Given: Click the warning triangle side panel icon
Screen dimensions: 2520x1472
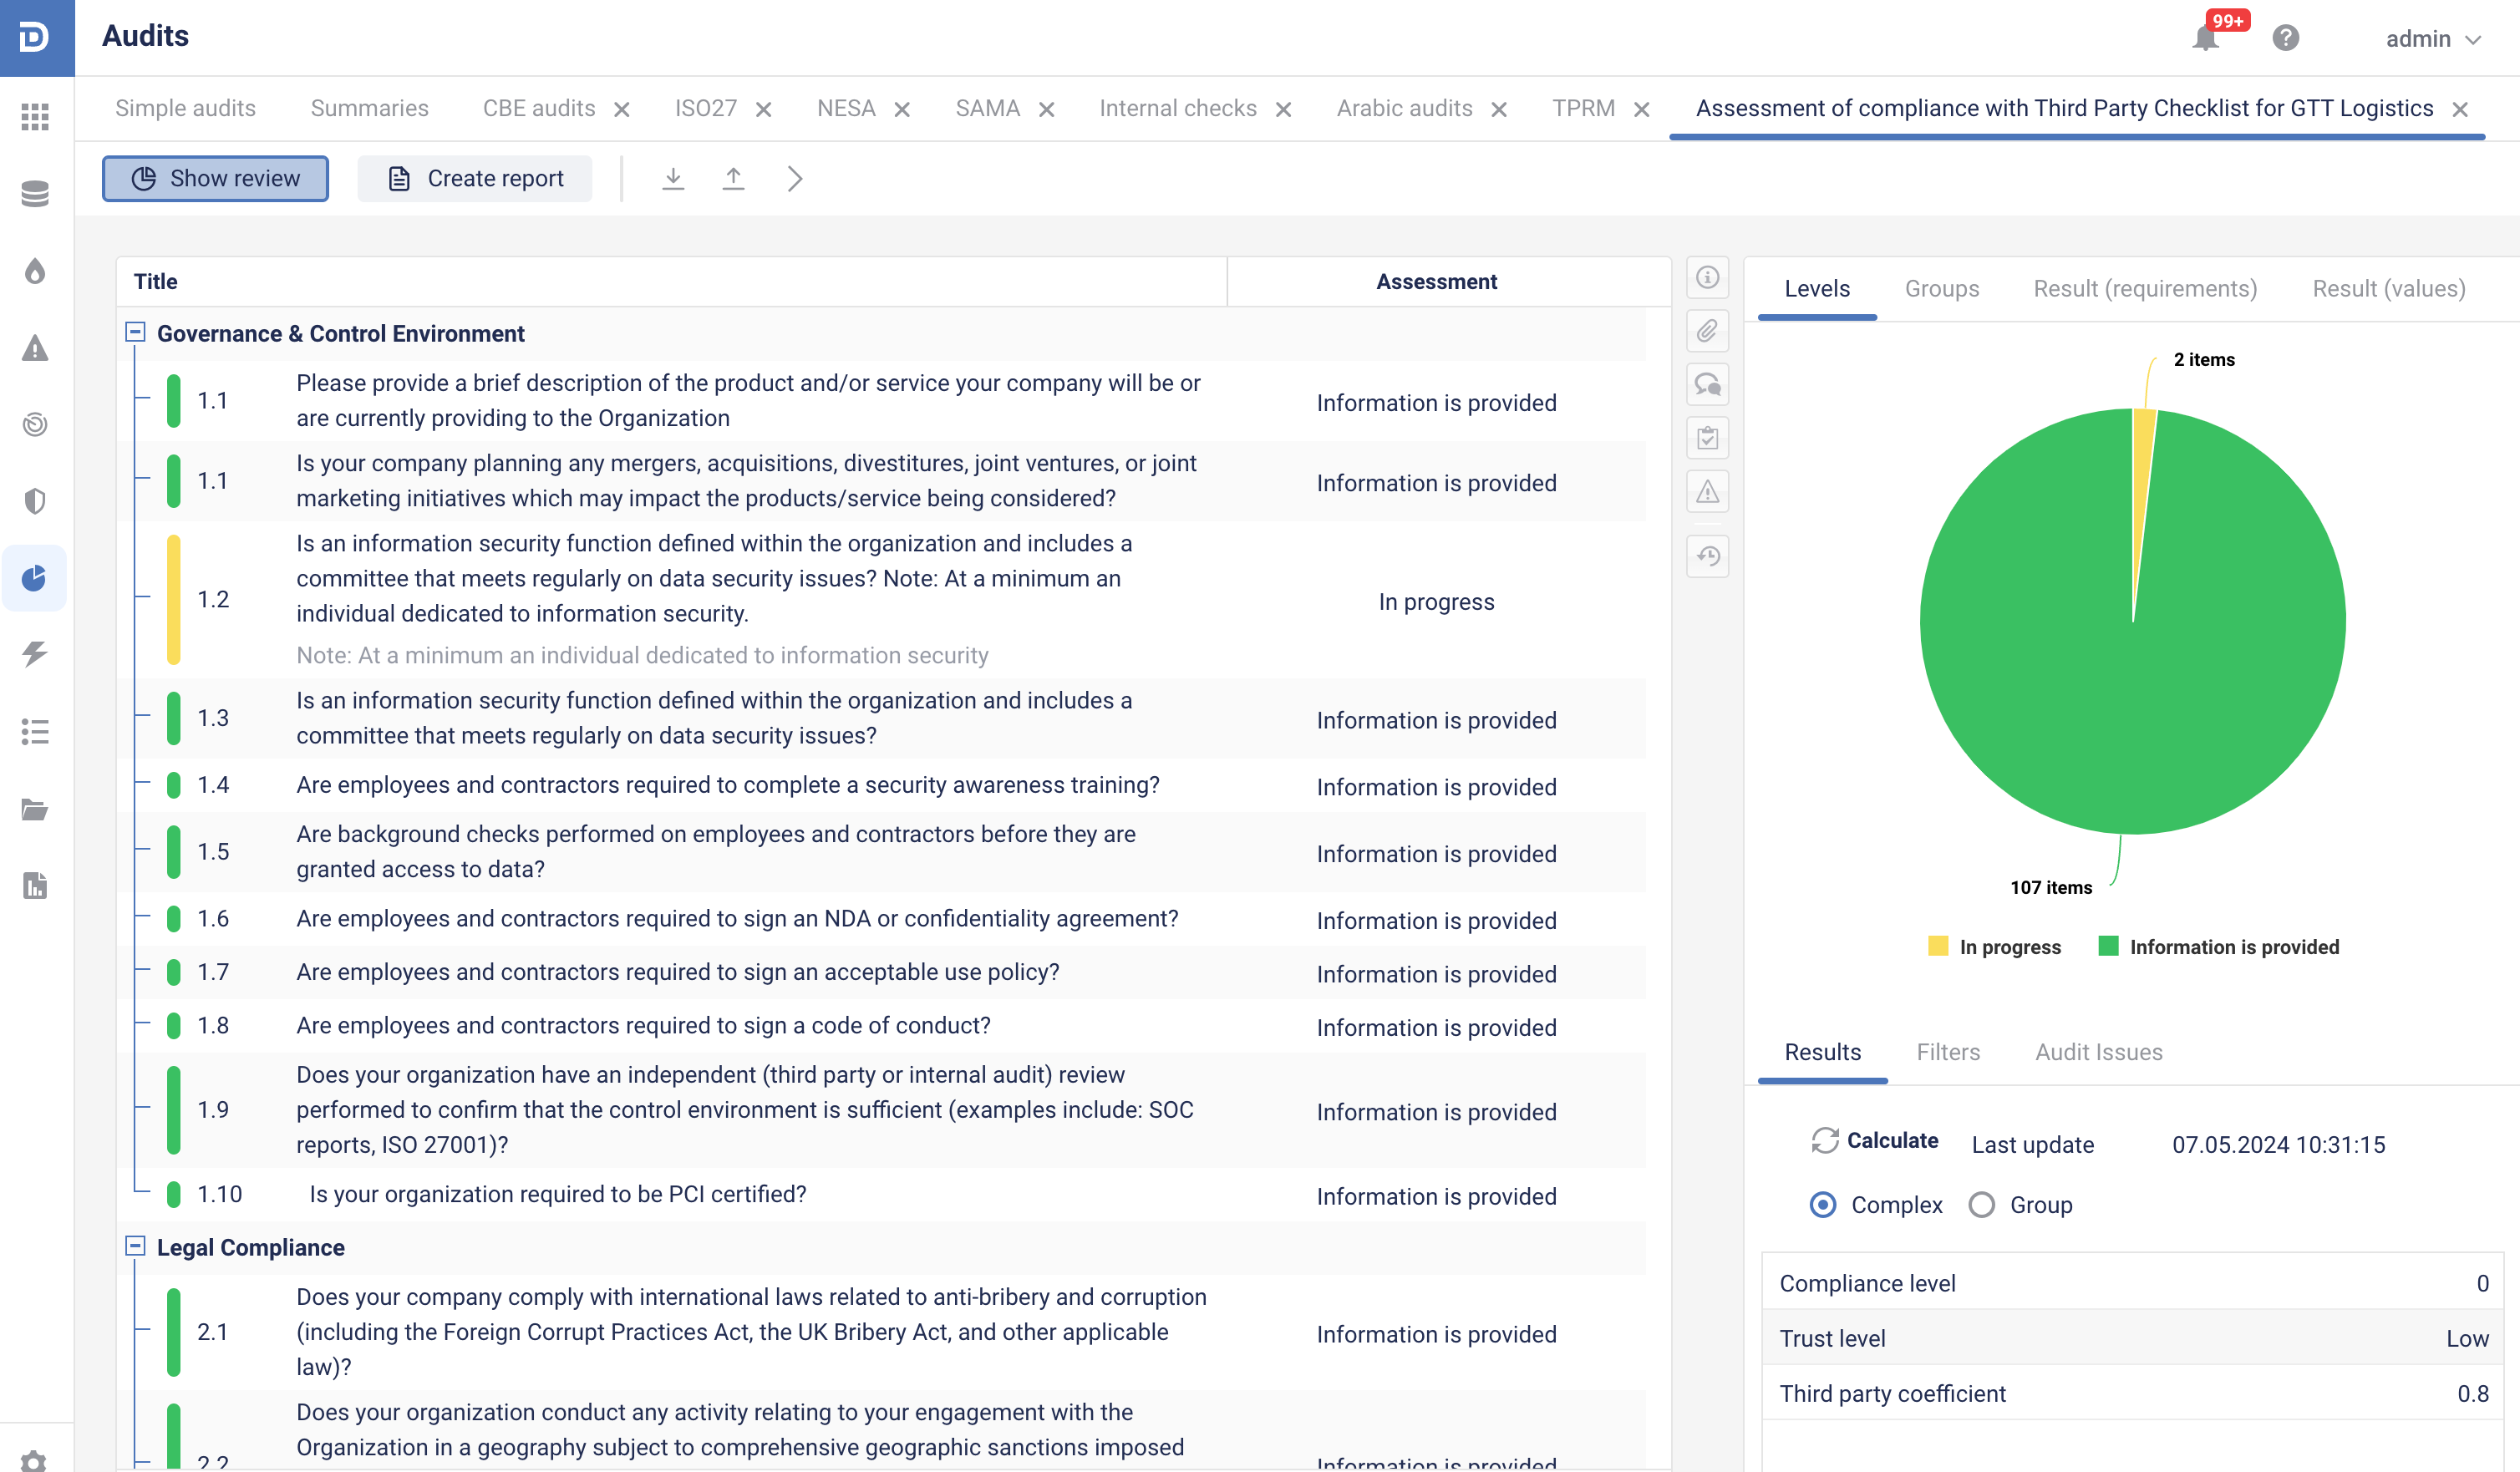Looking at the screenshot, I should pos(1707,491).
